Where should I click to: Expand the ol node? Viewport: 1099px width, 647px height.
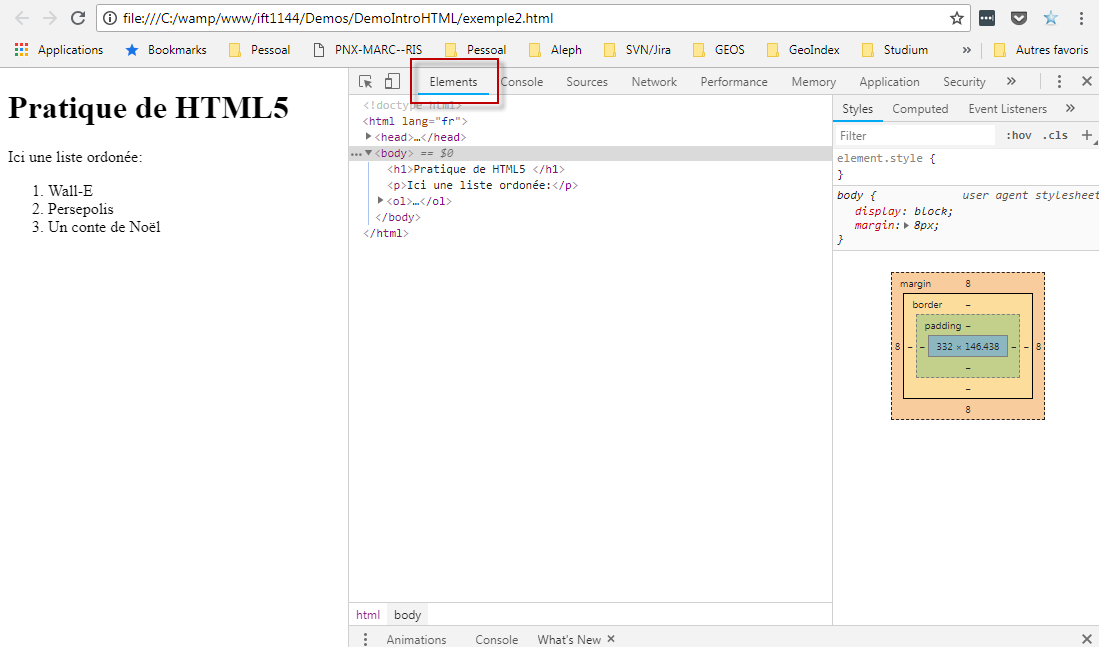click(381, 200)
